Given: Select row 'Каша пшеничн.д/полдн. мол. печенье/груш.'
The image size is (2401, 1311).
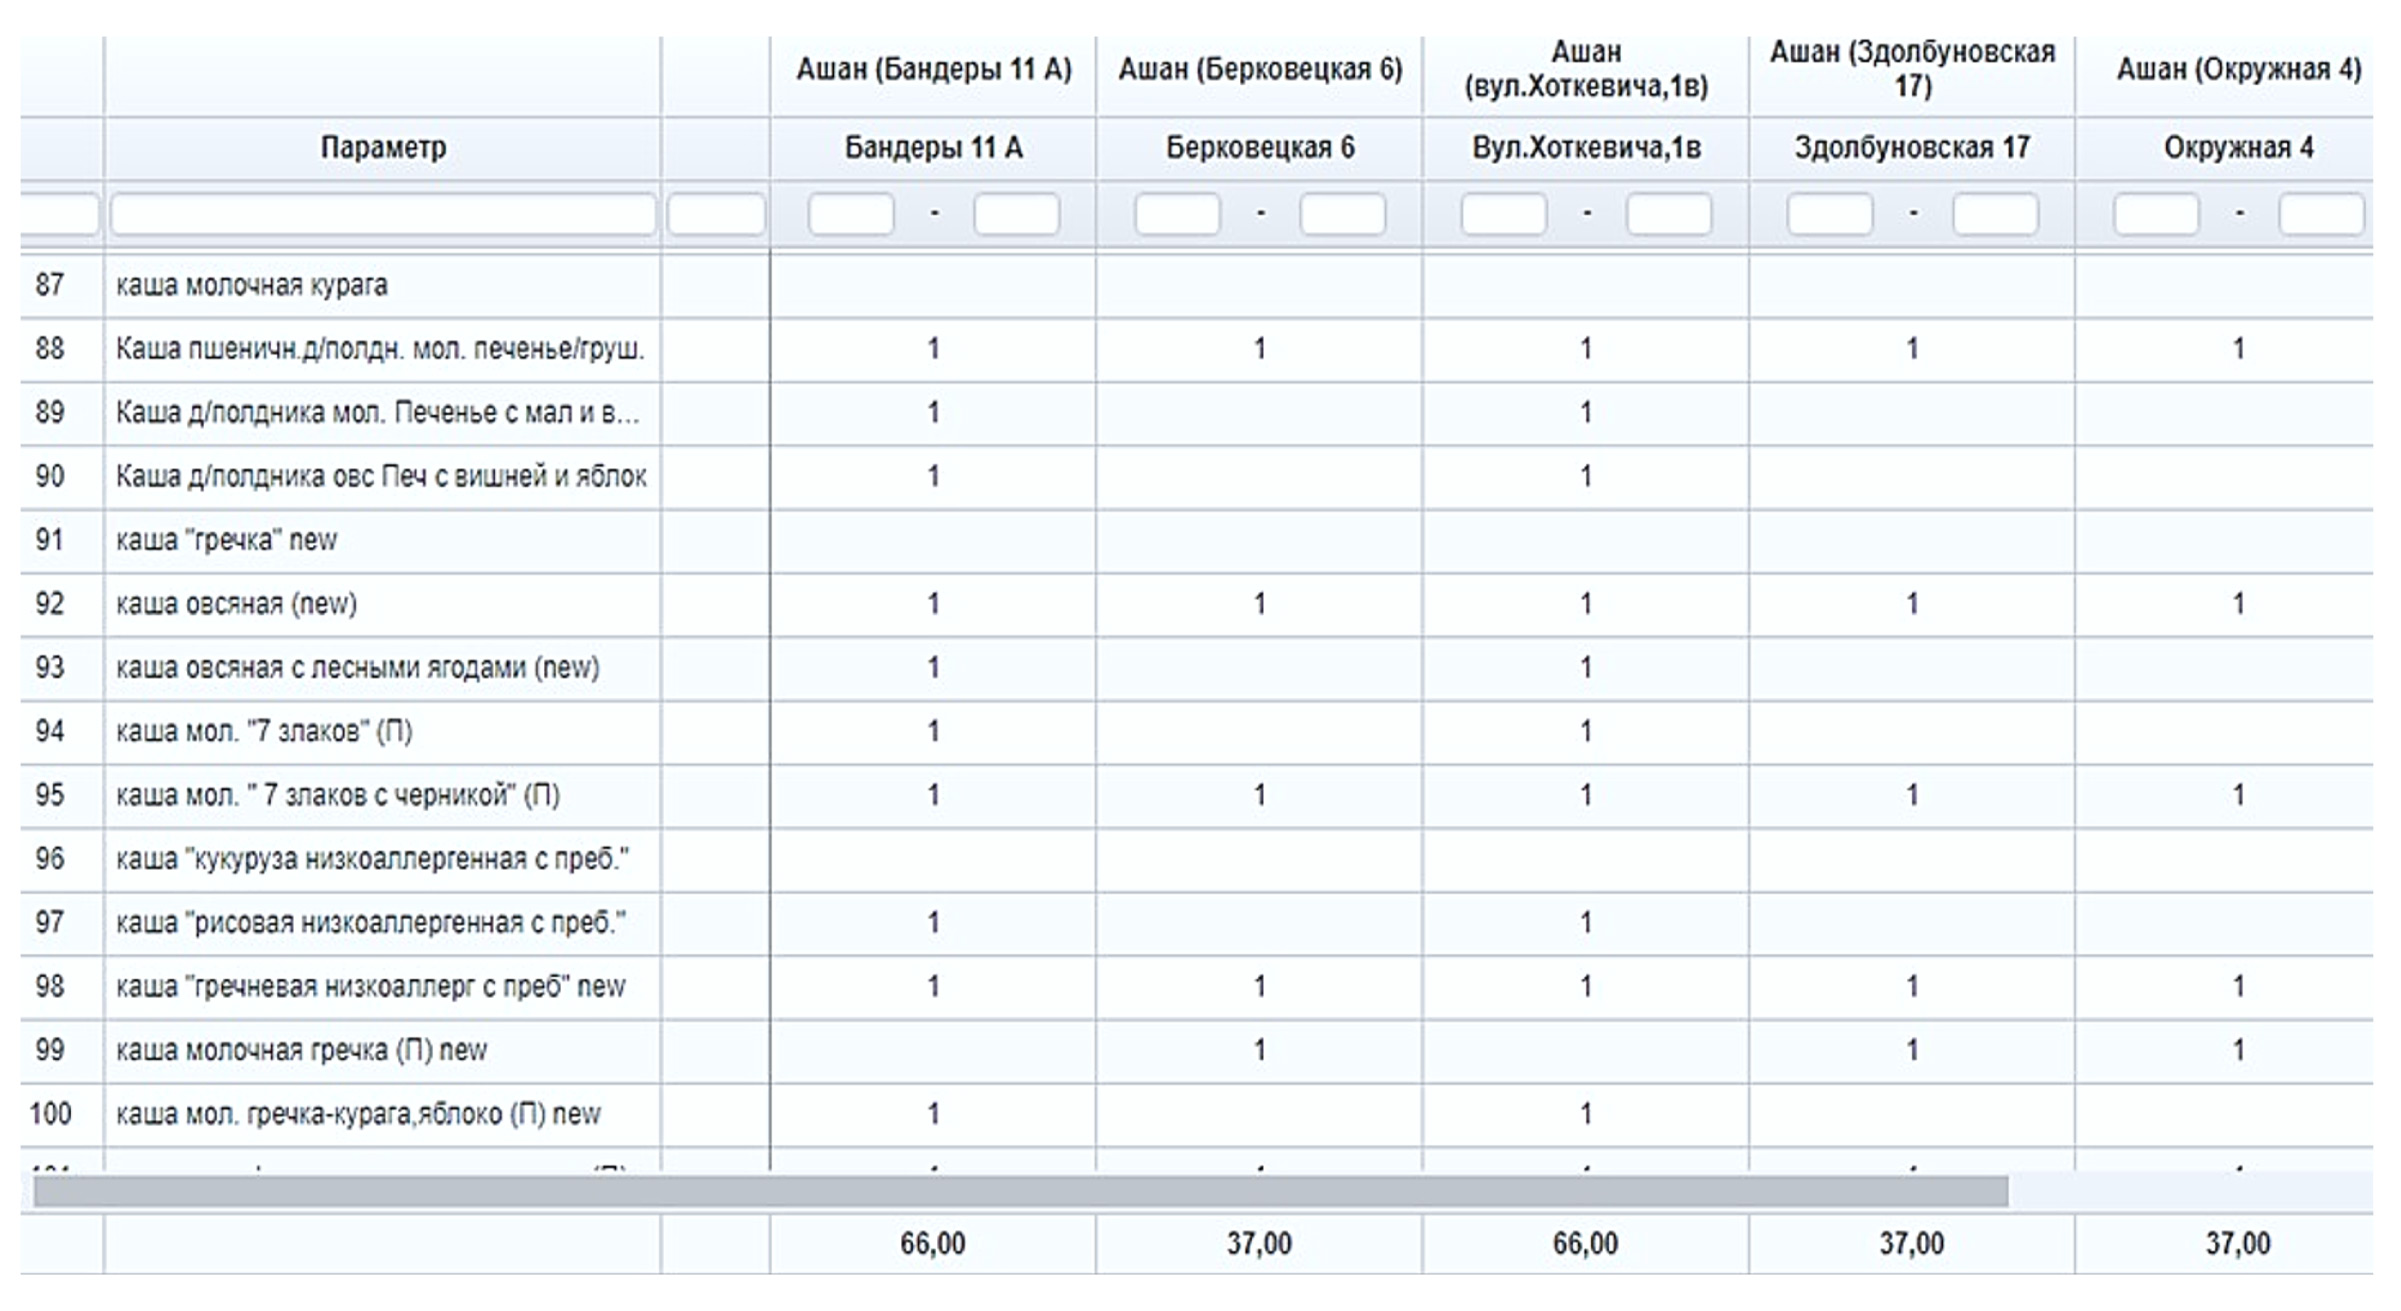Looking at the screenshot, I should 1197,349.
